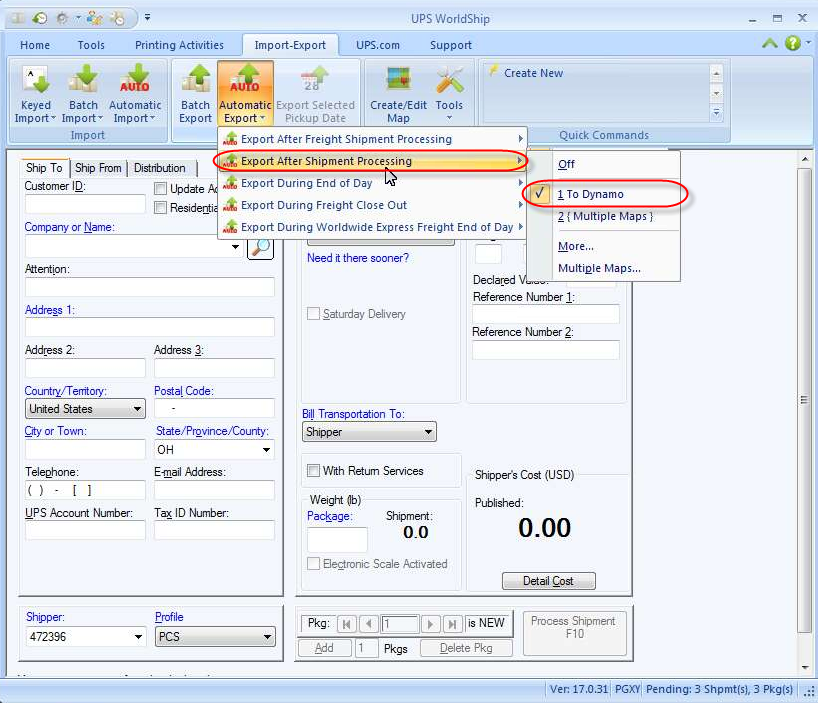
Task: Open the Automatic Export ribbon button
Action: coord(245,94)
